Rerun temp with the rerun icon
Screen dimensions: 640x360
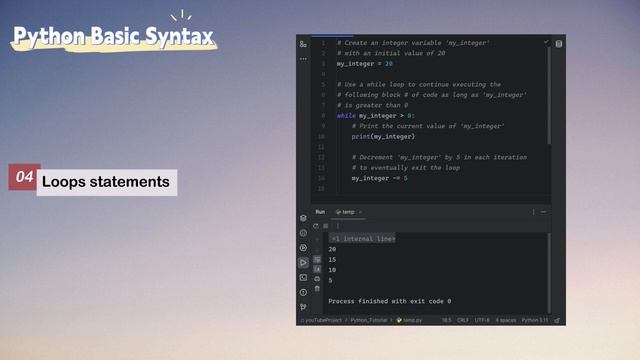(x=316, y=226)
